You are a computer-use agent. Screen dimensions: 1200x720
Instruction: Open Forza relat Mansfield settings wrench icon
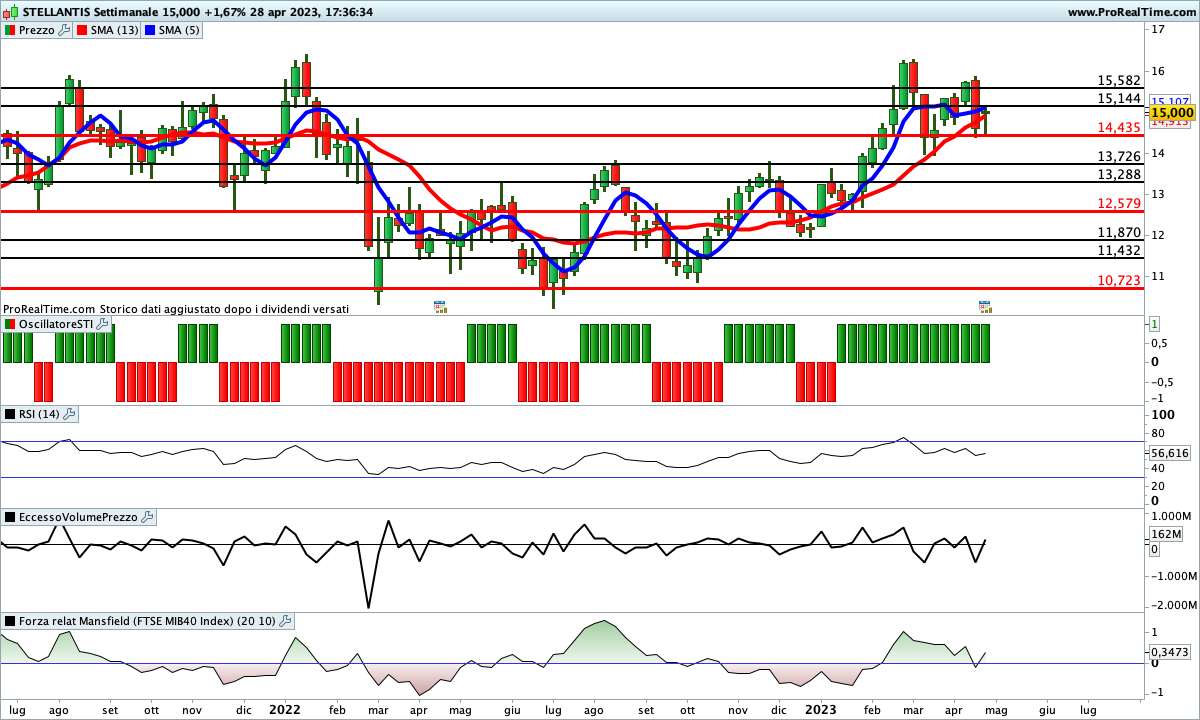point(285,621)
